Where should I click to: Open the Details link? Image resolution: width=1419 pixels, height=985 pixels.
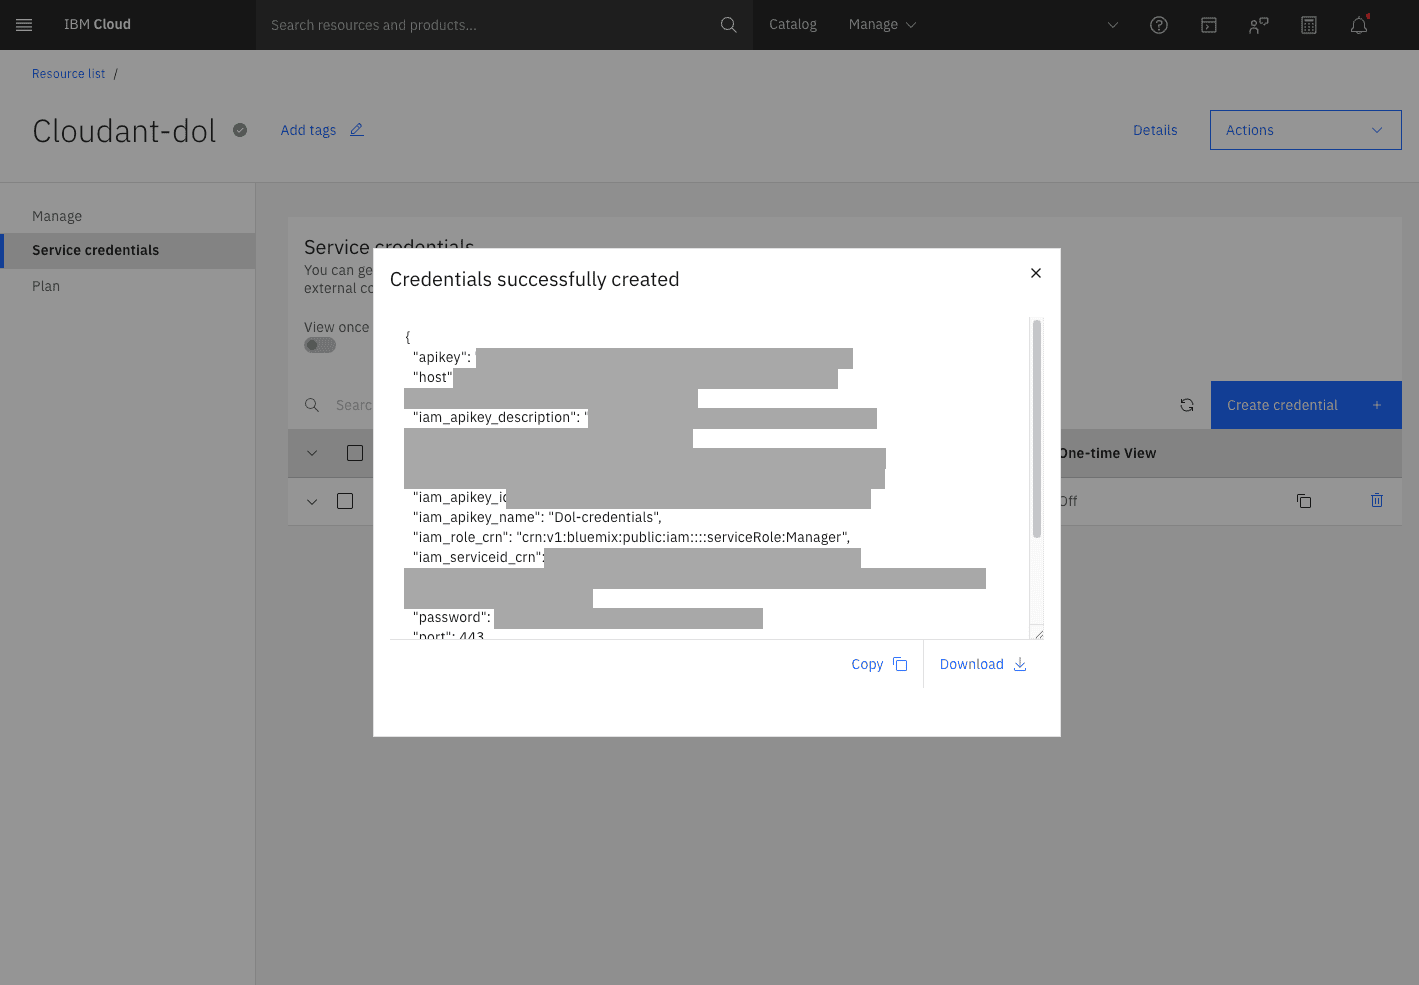tap(1155, 130)
